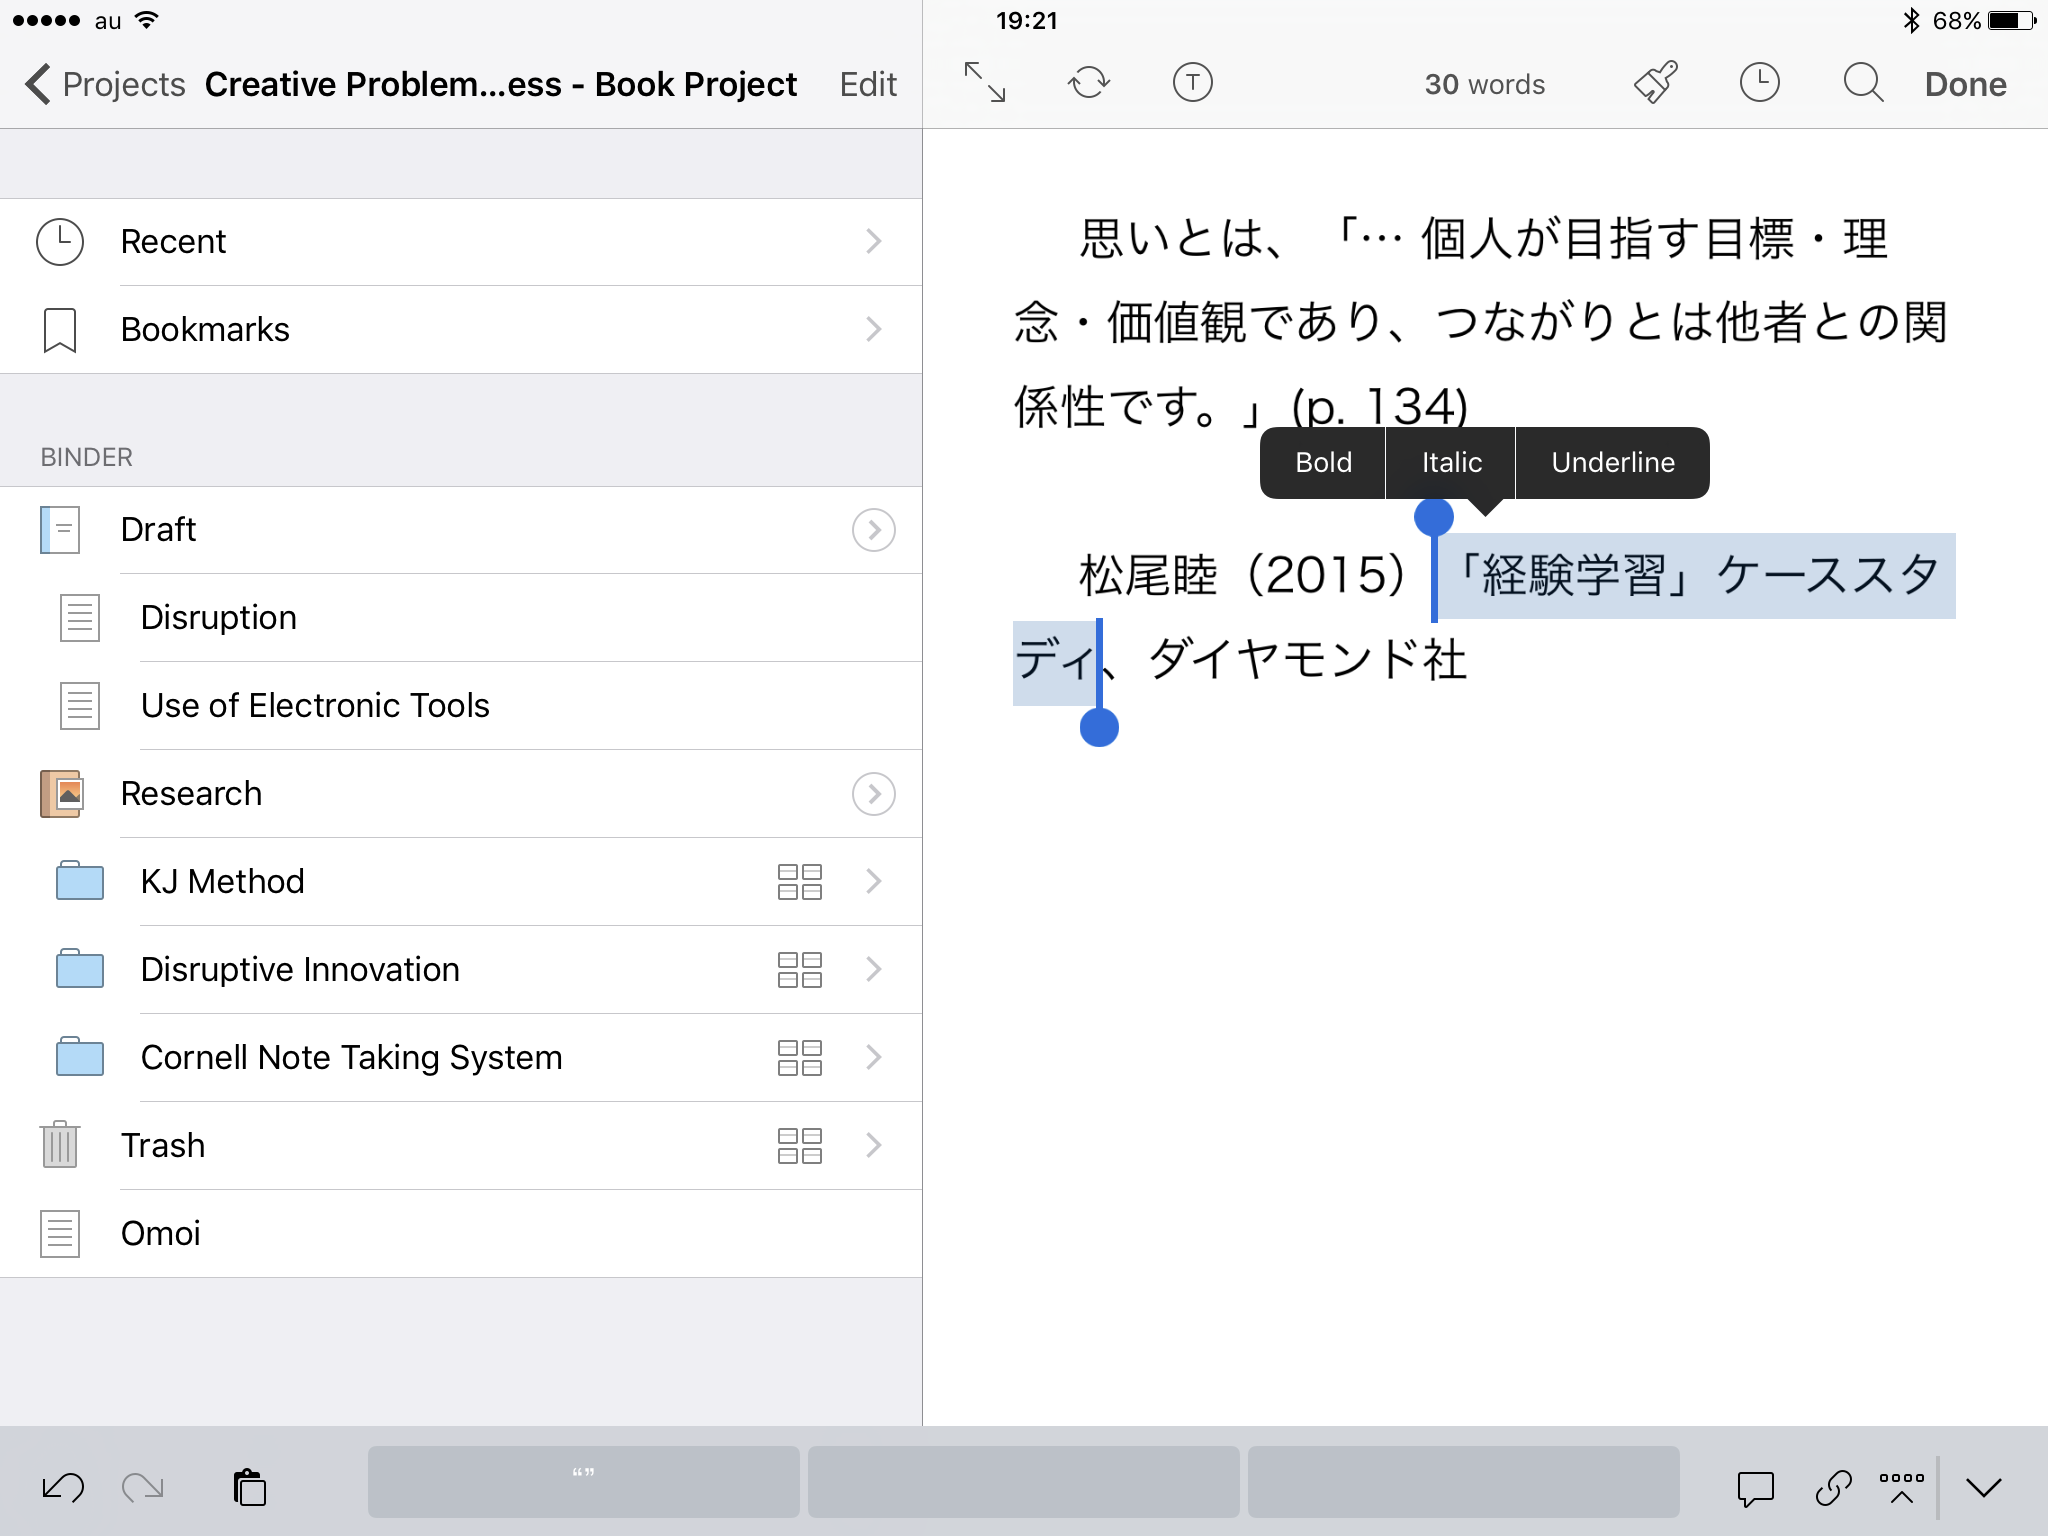Tap the Edit button in binder header
The width and height of the screenshot is (2048, 1536).
[x=868, y=84]
